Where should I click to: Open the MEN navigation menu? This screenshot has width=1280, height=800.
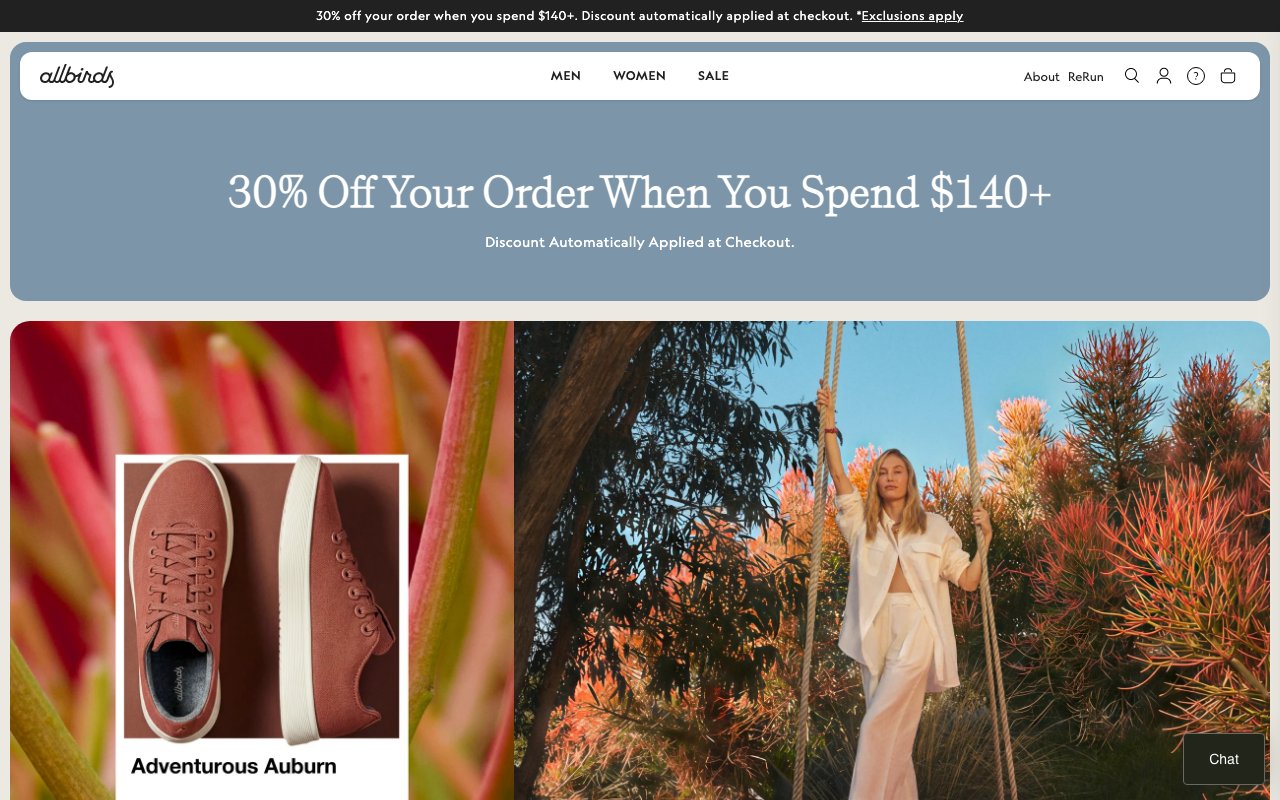(566, 76)
